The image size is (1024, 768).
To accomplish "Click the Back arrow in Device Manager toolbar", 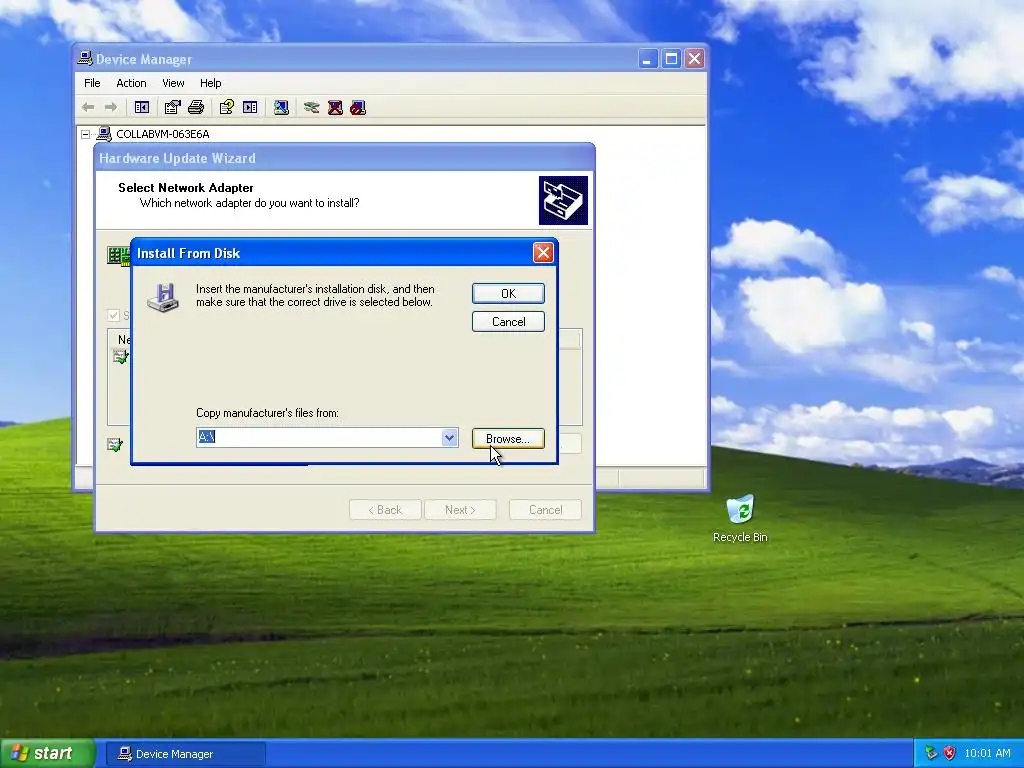I will tap(88, 107).
